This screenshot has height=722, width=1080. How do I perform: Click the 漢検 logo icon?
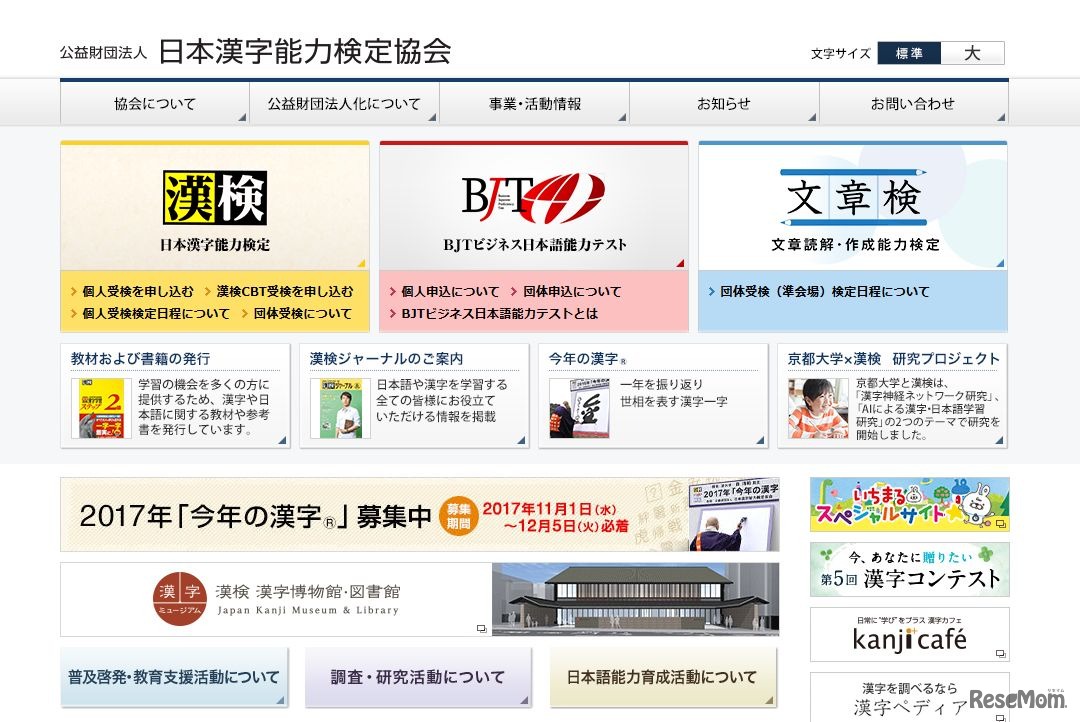click(x=214, y=198)
